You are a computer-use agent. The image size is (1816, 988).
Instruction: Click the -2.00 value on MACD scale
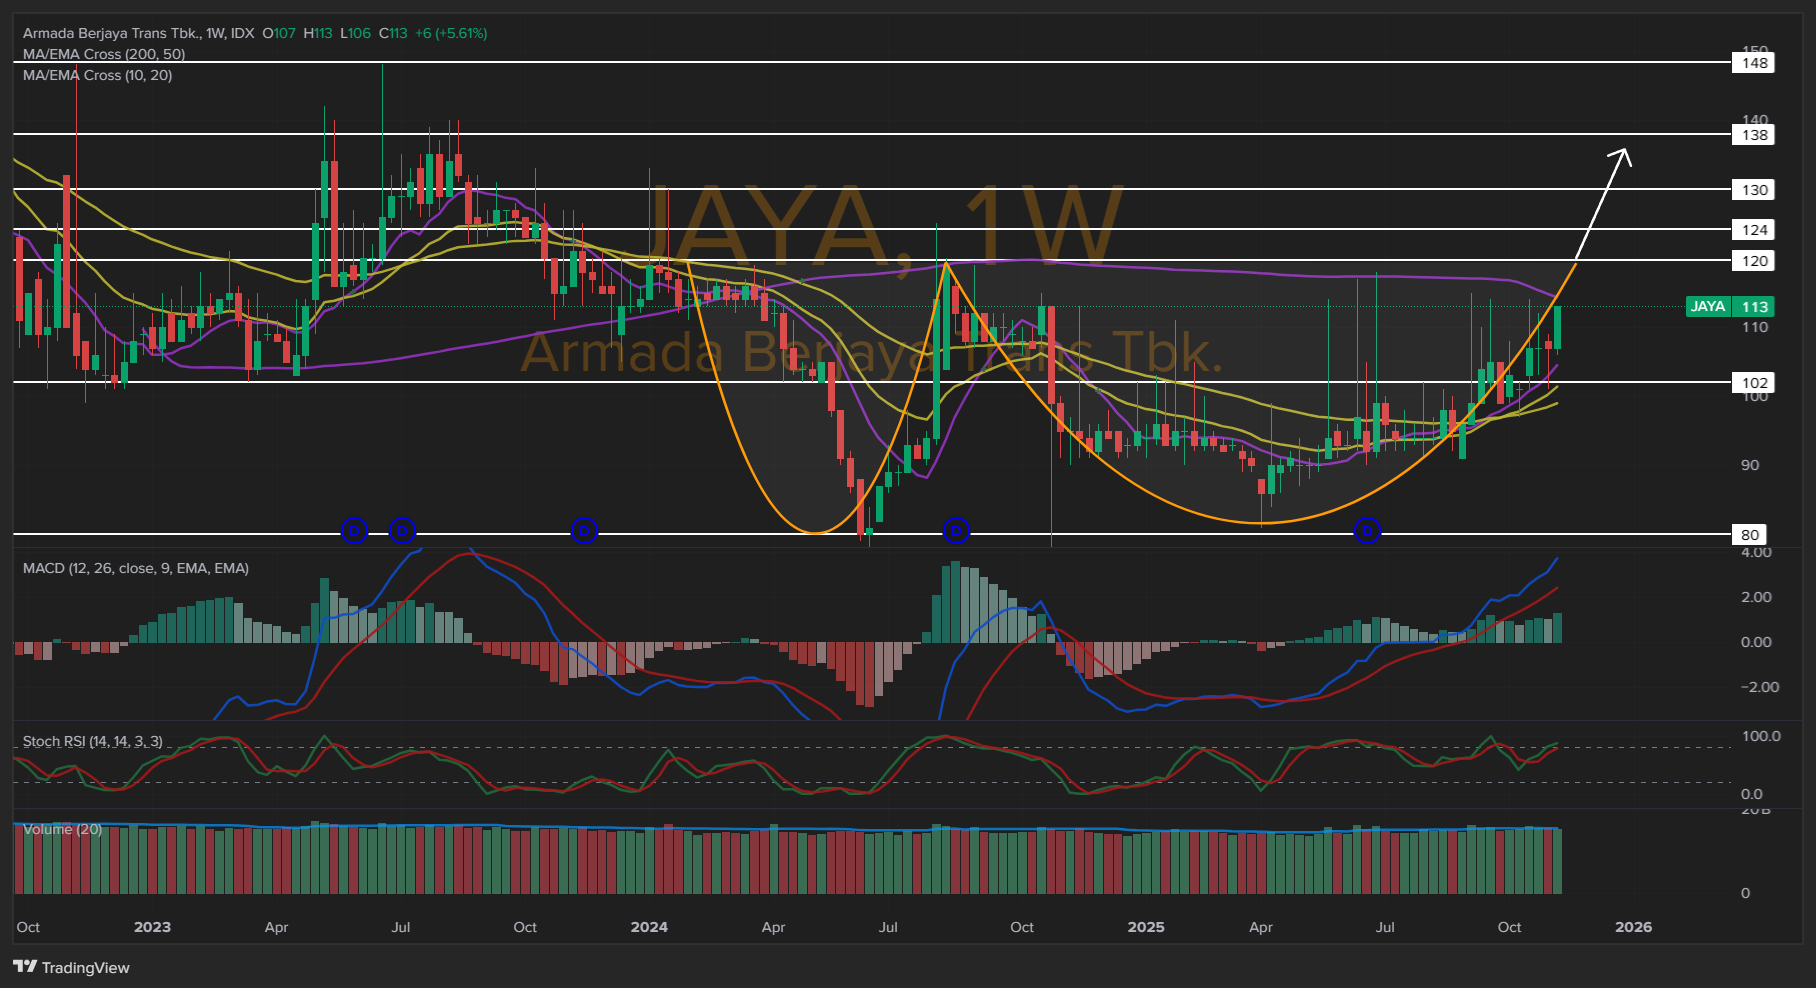1759,687
